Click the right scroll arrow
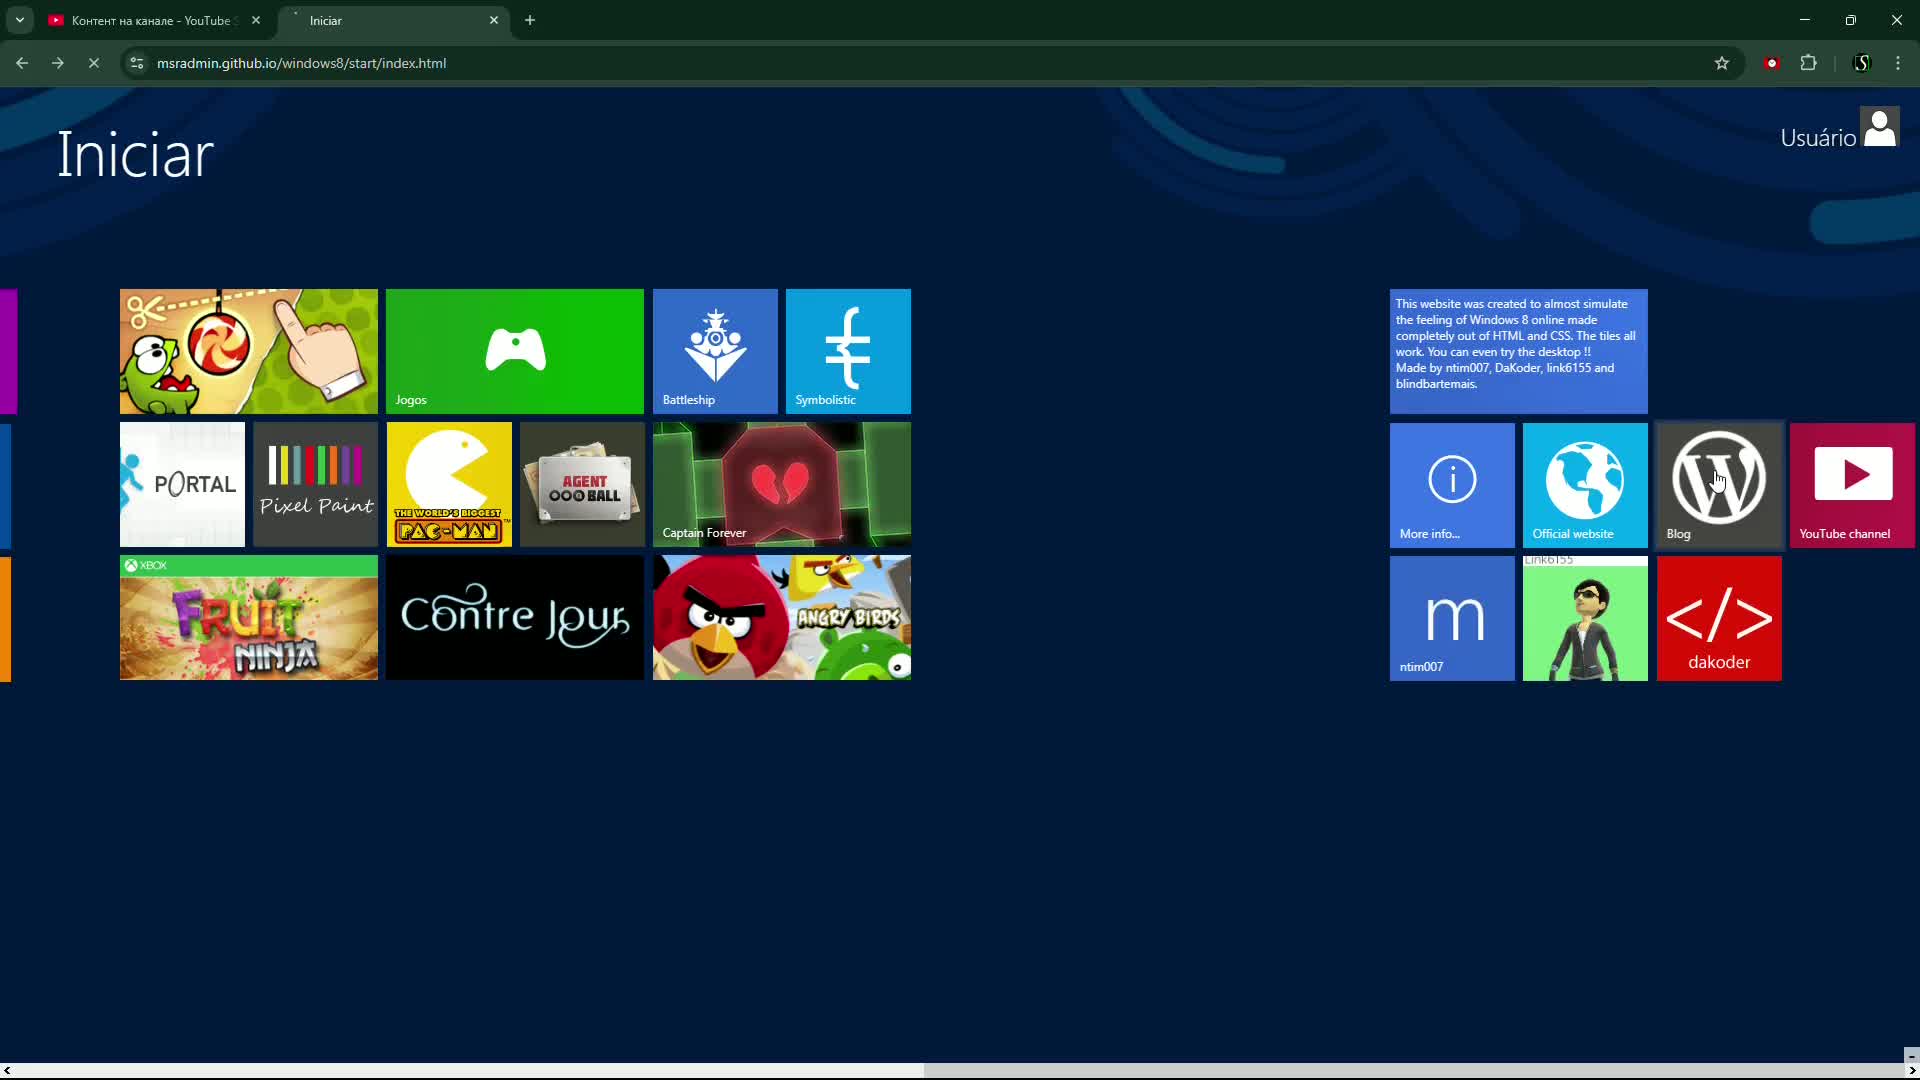 (1912, 1070)
